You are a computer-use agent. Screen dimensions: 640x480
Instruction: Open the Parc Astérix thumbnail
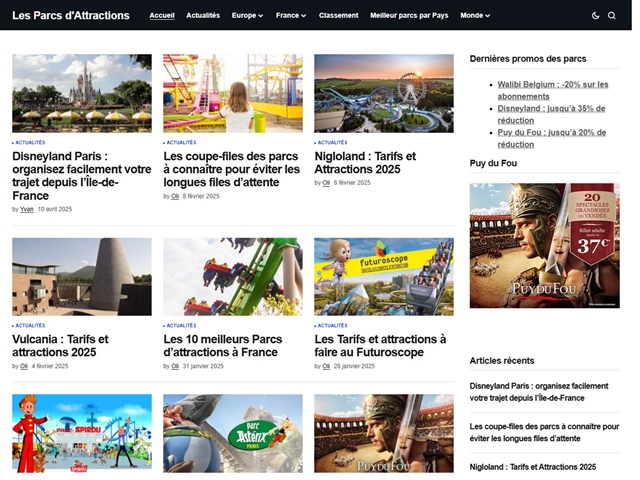[x=233, y=433]
